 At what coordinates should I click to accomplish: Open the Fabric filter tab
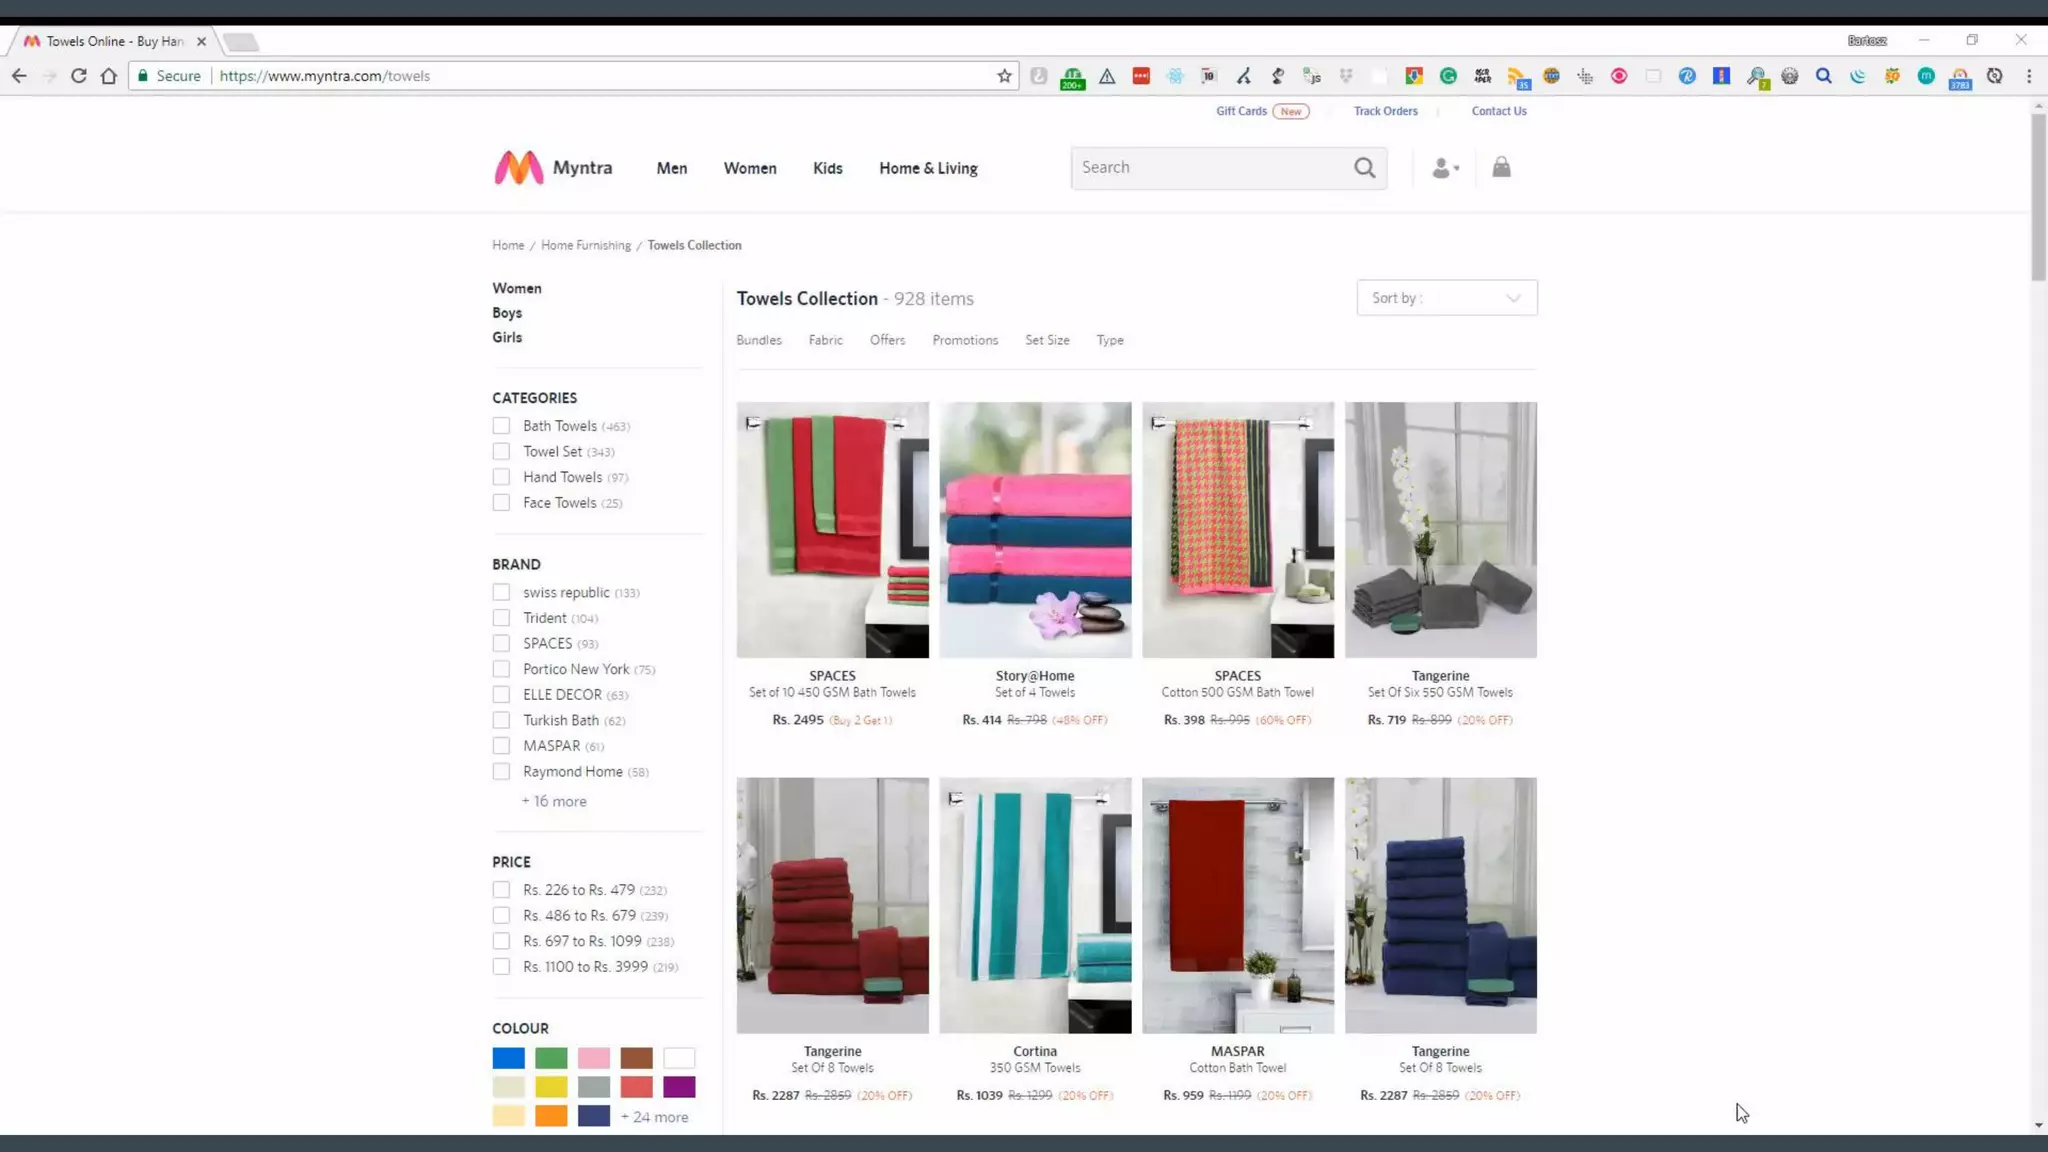coord(825,340)
